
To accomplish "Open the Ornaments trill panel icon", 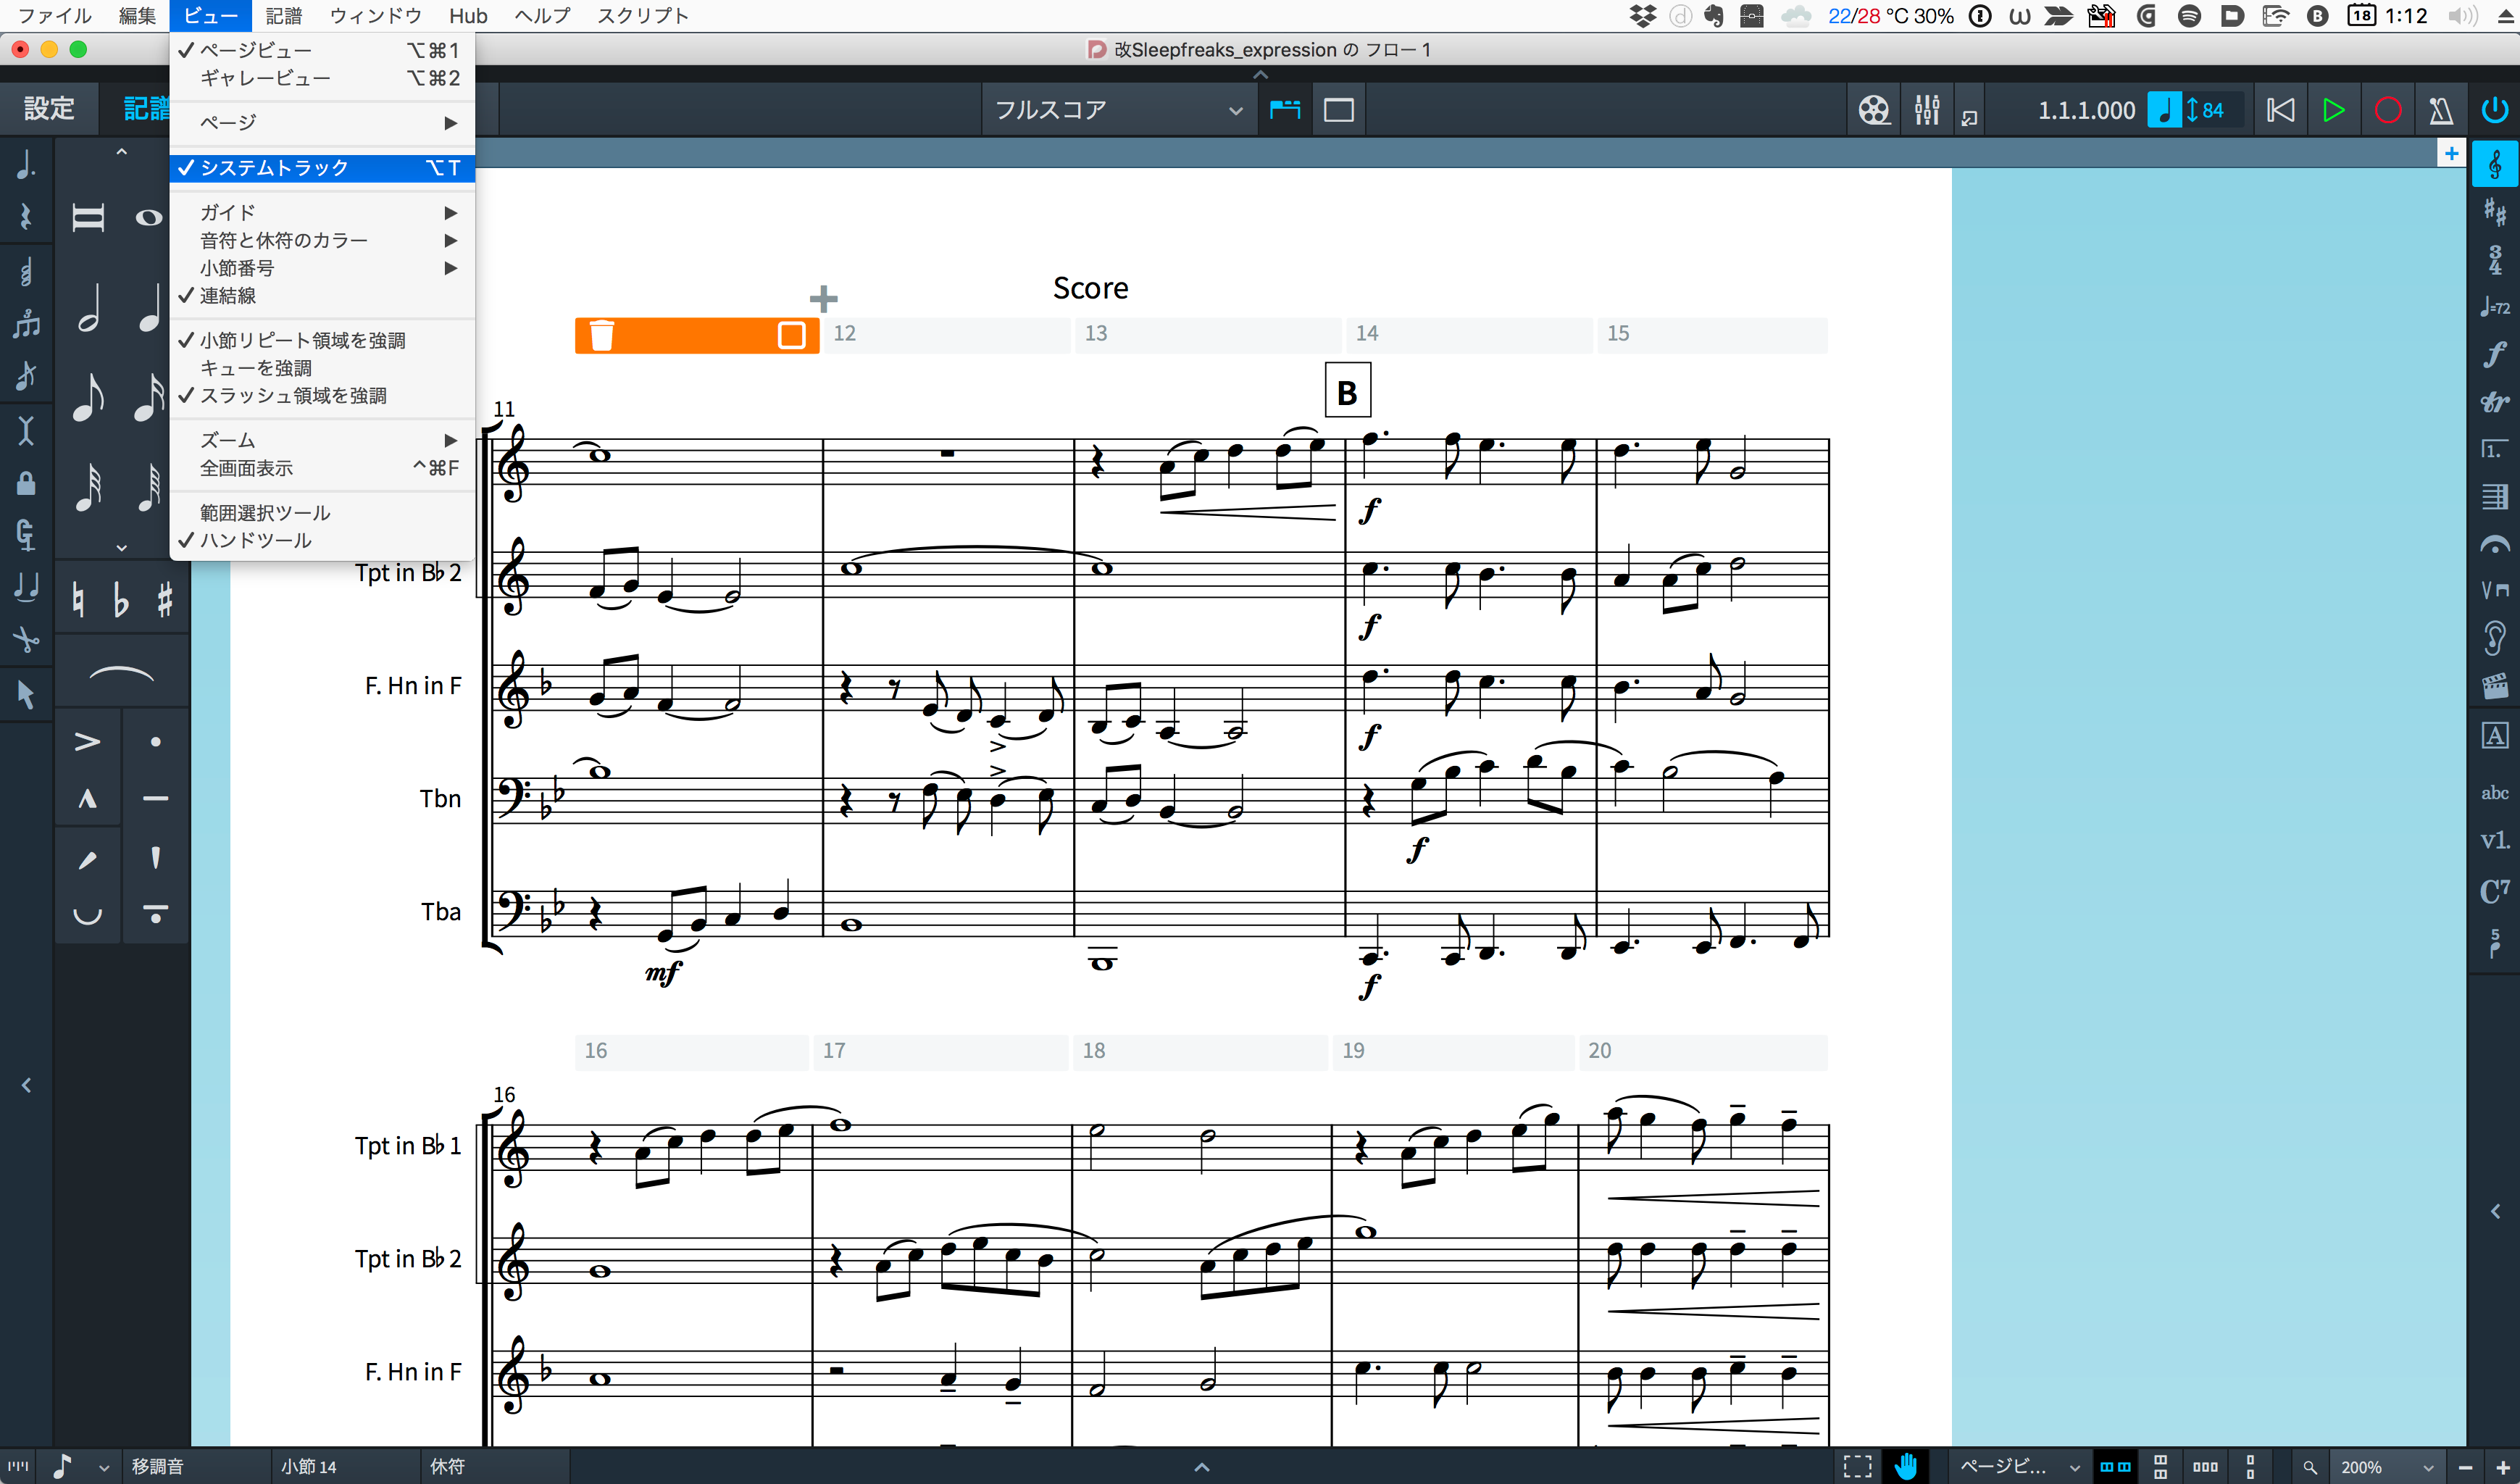I will coord(2494,402).
